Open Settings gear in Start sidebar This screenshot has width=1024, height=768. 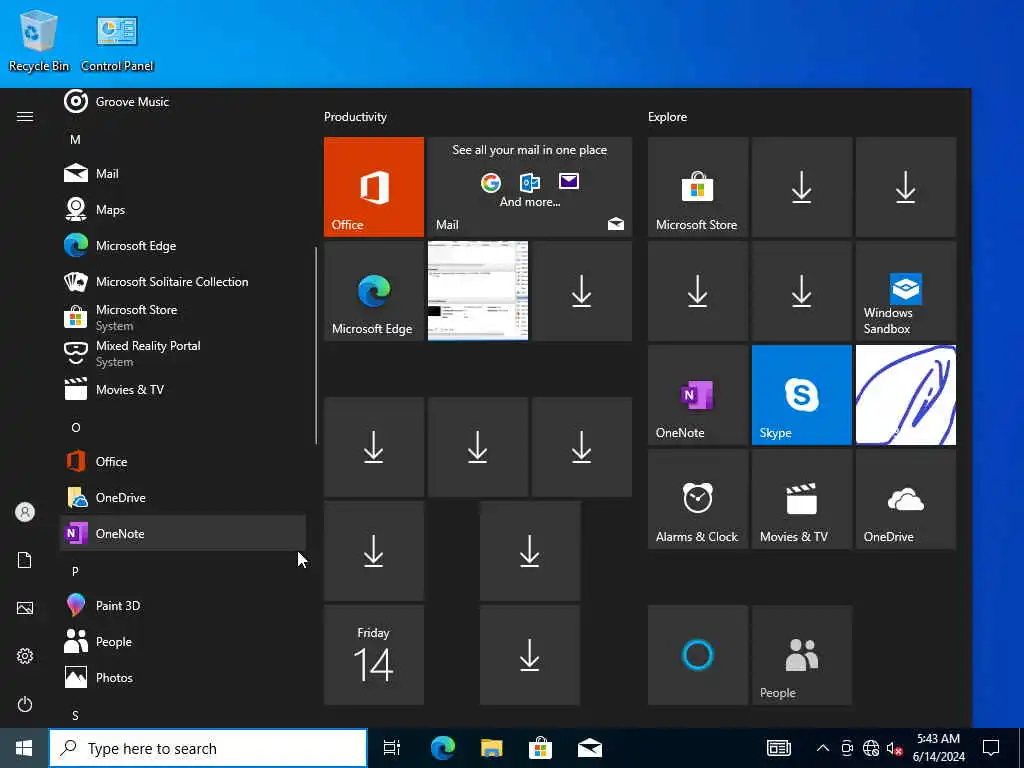[x=25, y=656]
